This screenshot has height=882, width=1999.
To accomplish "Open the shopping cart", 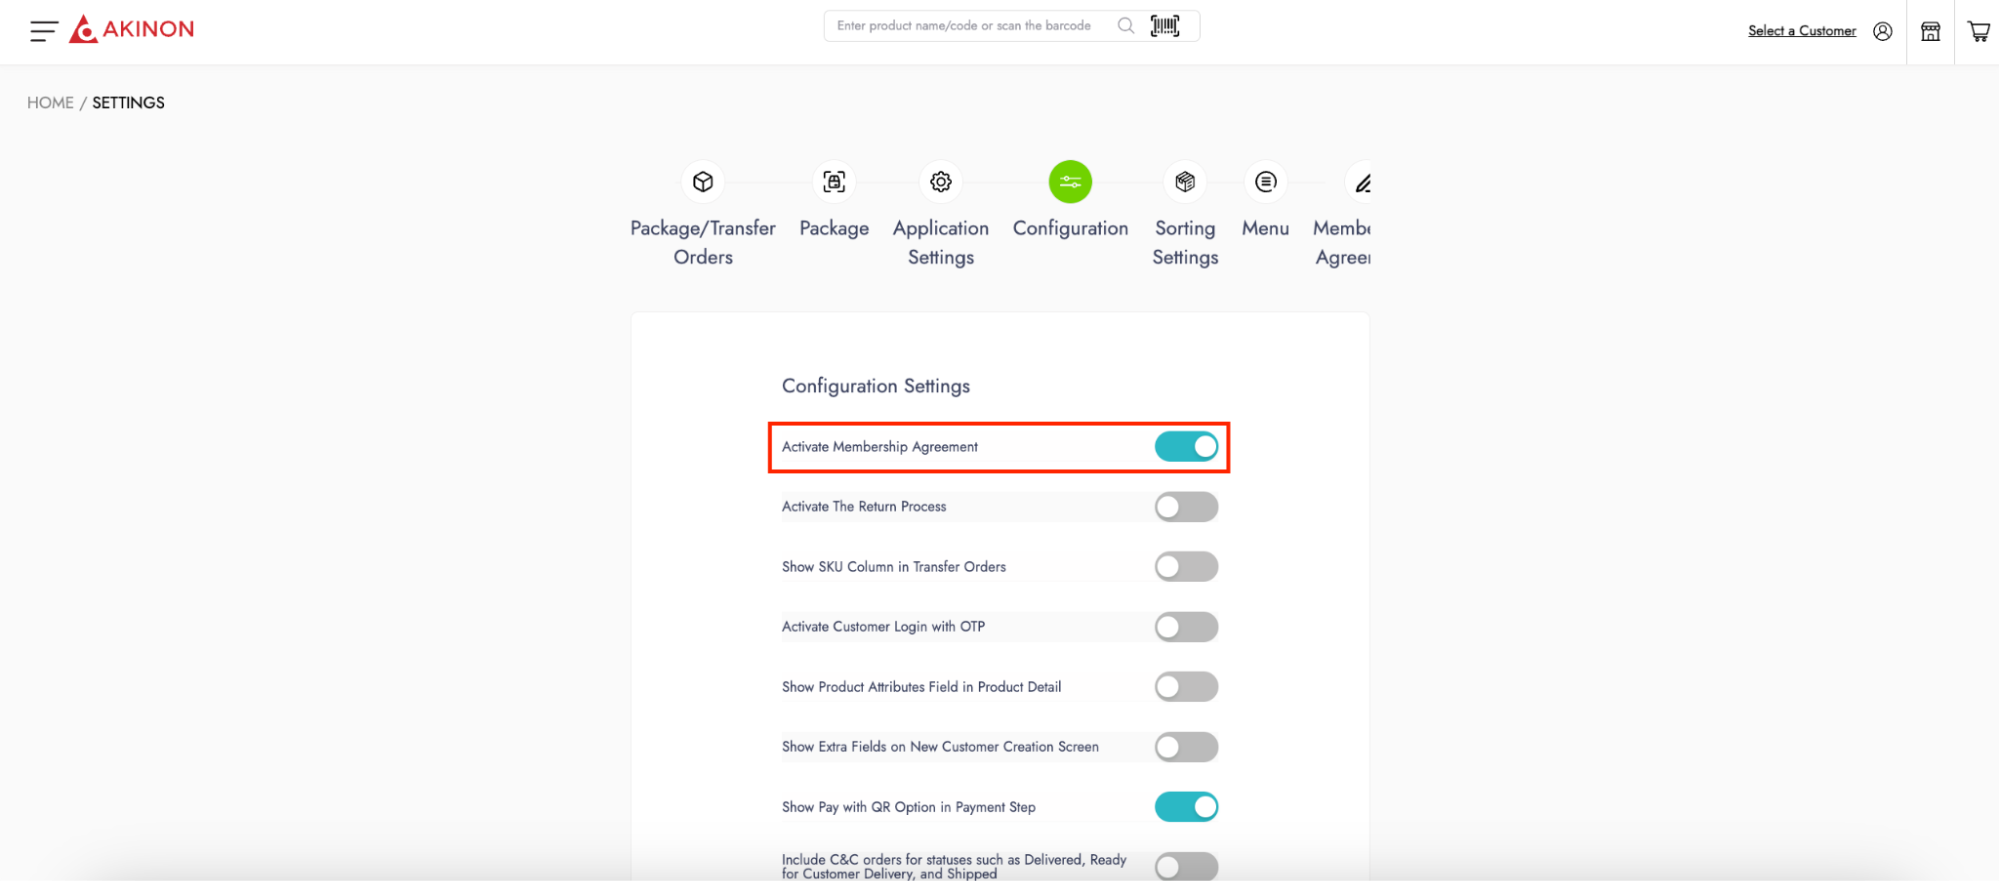I will tap(1979, 31).
